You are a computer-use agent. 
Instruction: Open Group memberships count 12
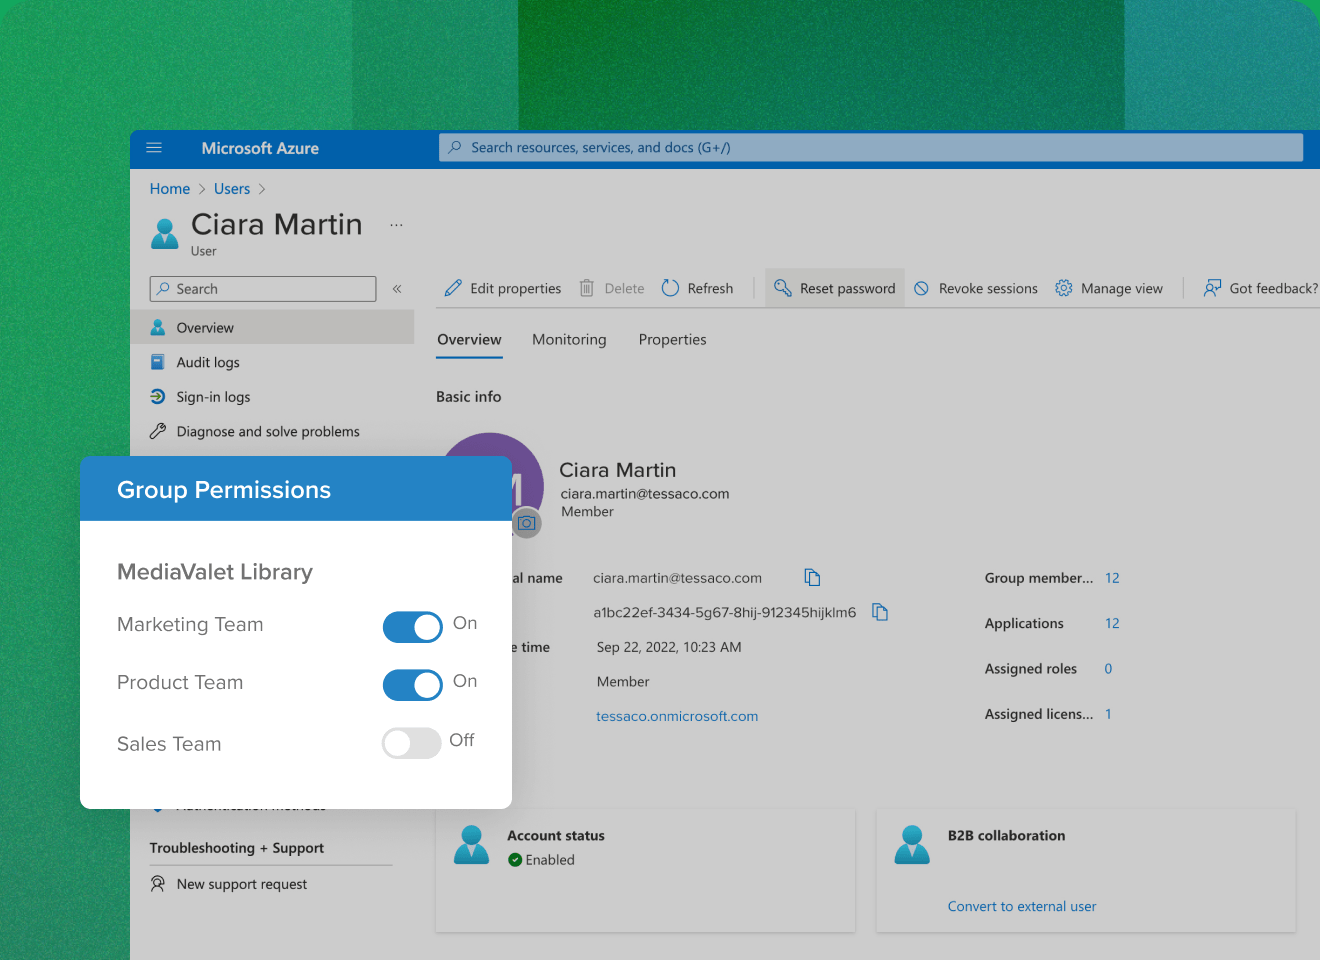point(1112,578)
